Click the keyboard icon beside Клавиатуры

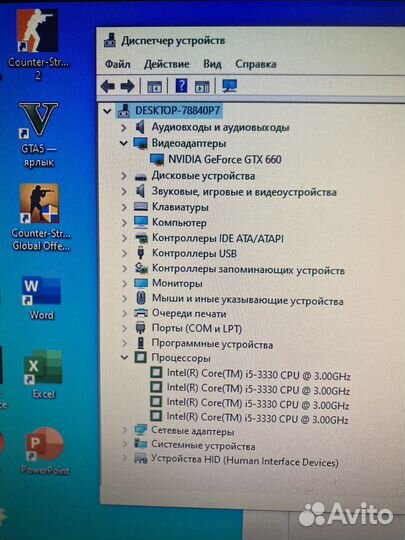(141, 207)
